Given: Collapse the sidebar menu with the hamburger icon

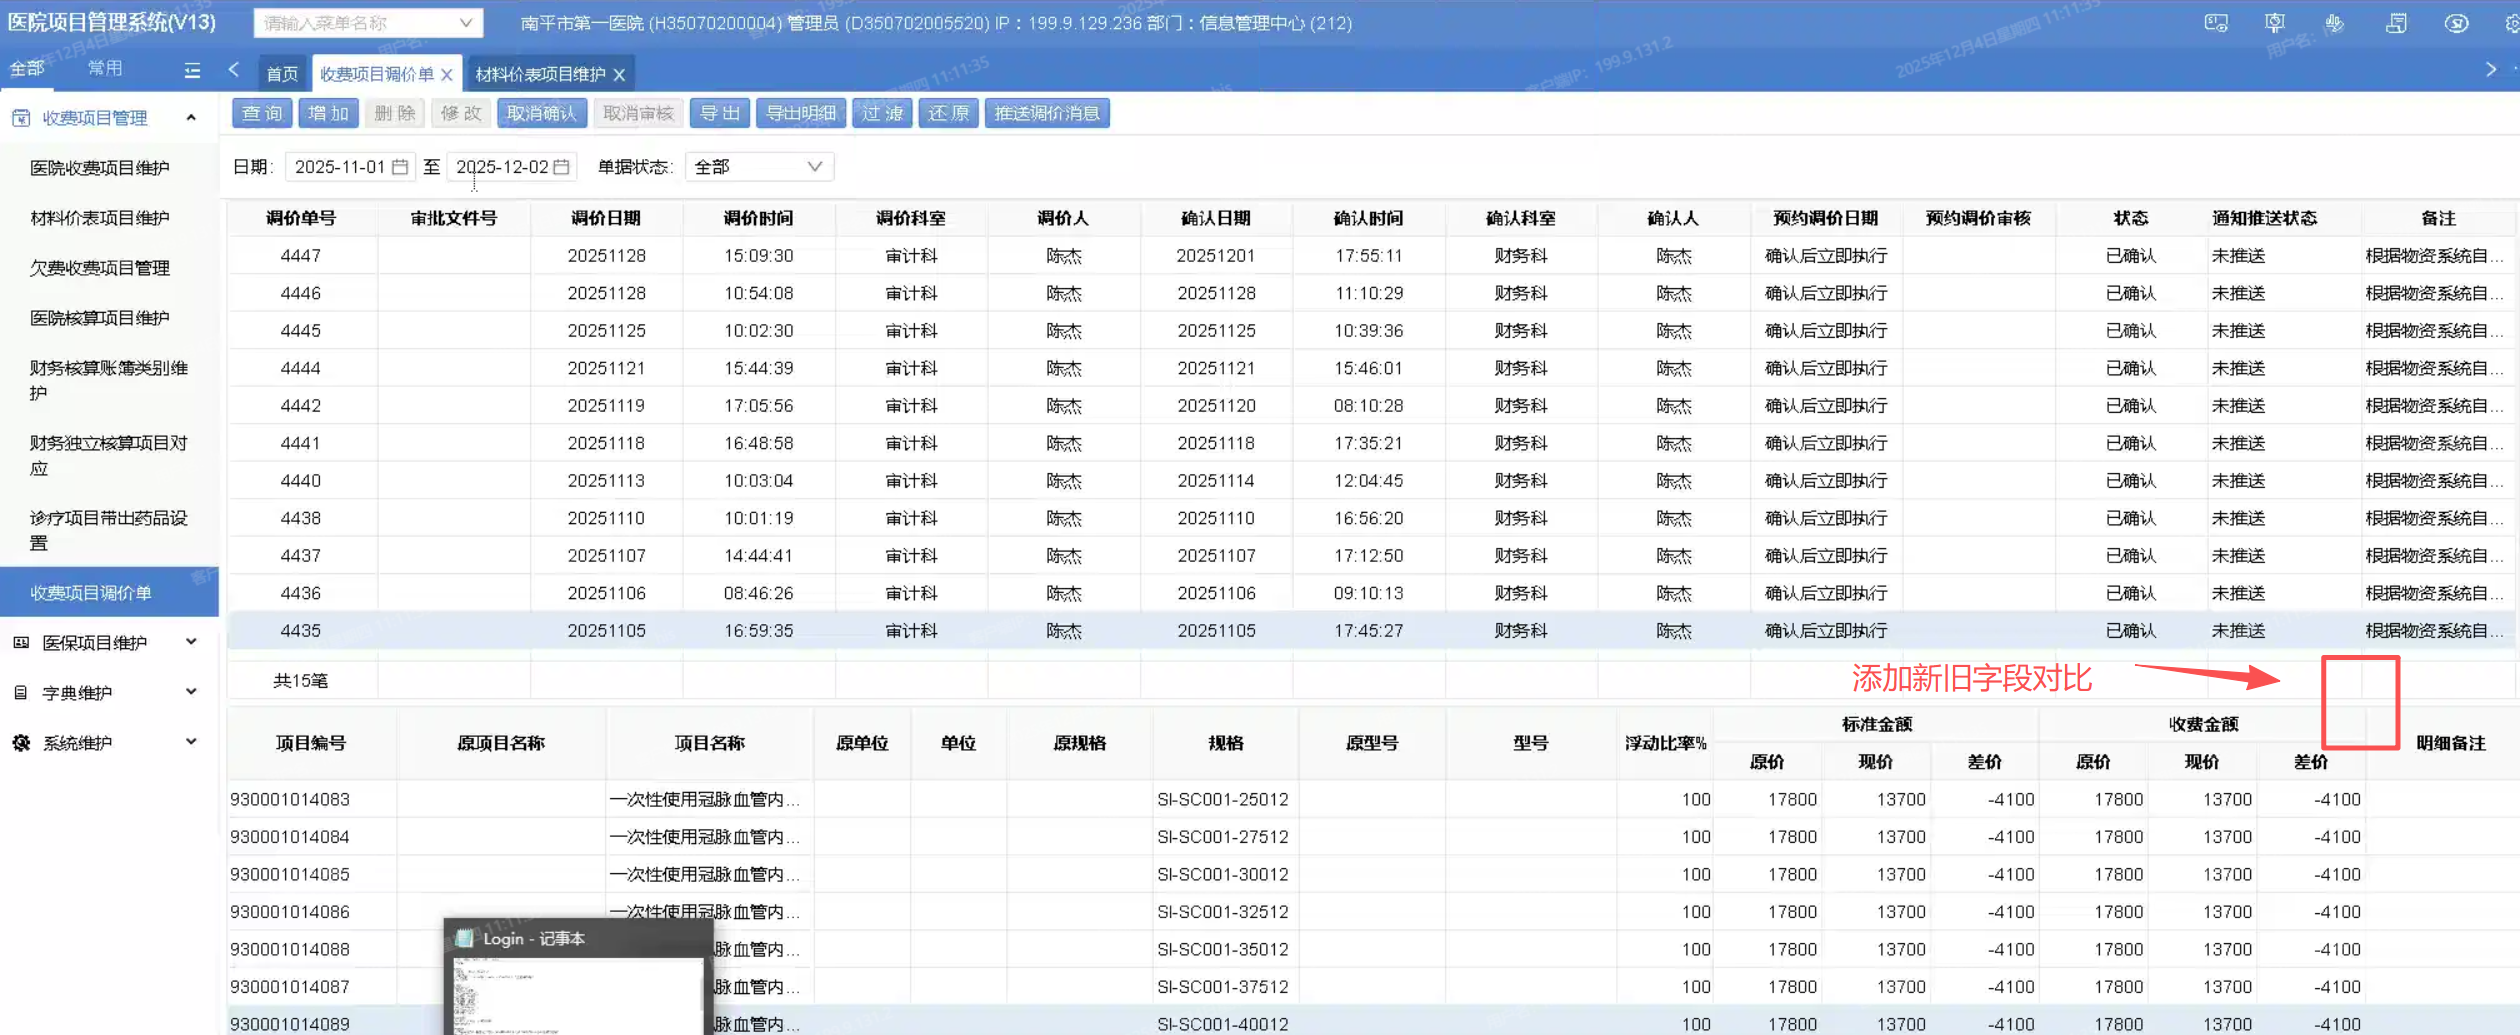Looking at the screenshot, I should point(192,70).
